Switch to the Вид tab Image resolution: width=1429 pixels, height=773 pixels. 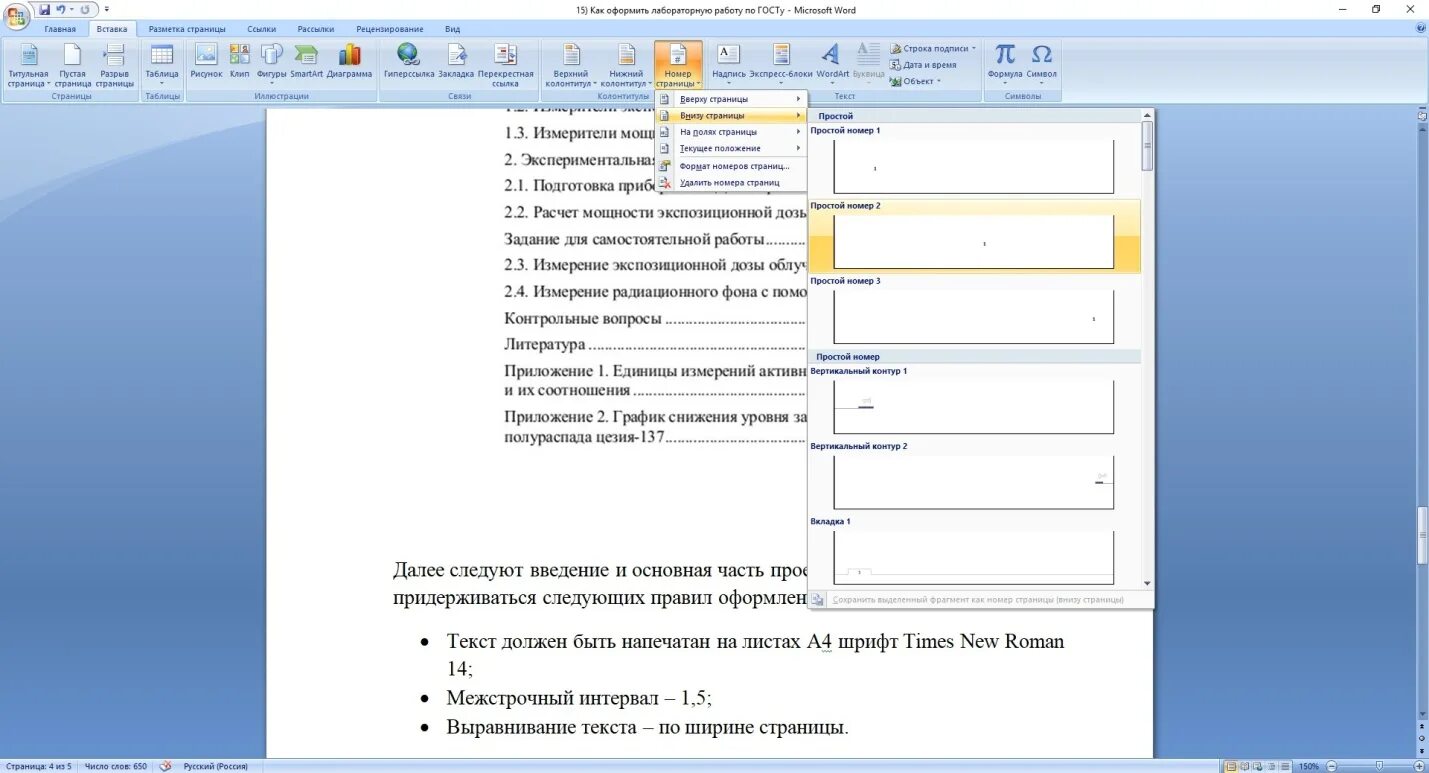tap(453, 29)
